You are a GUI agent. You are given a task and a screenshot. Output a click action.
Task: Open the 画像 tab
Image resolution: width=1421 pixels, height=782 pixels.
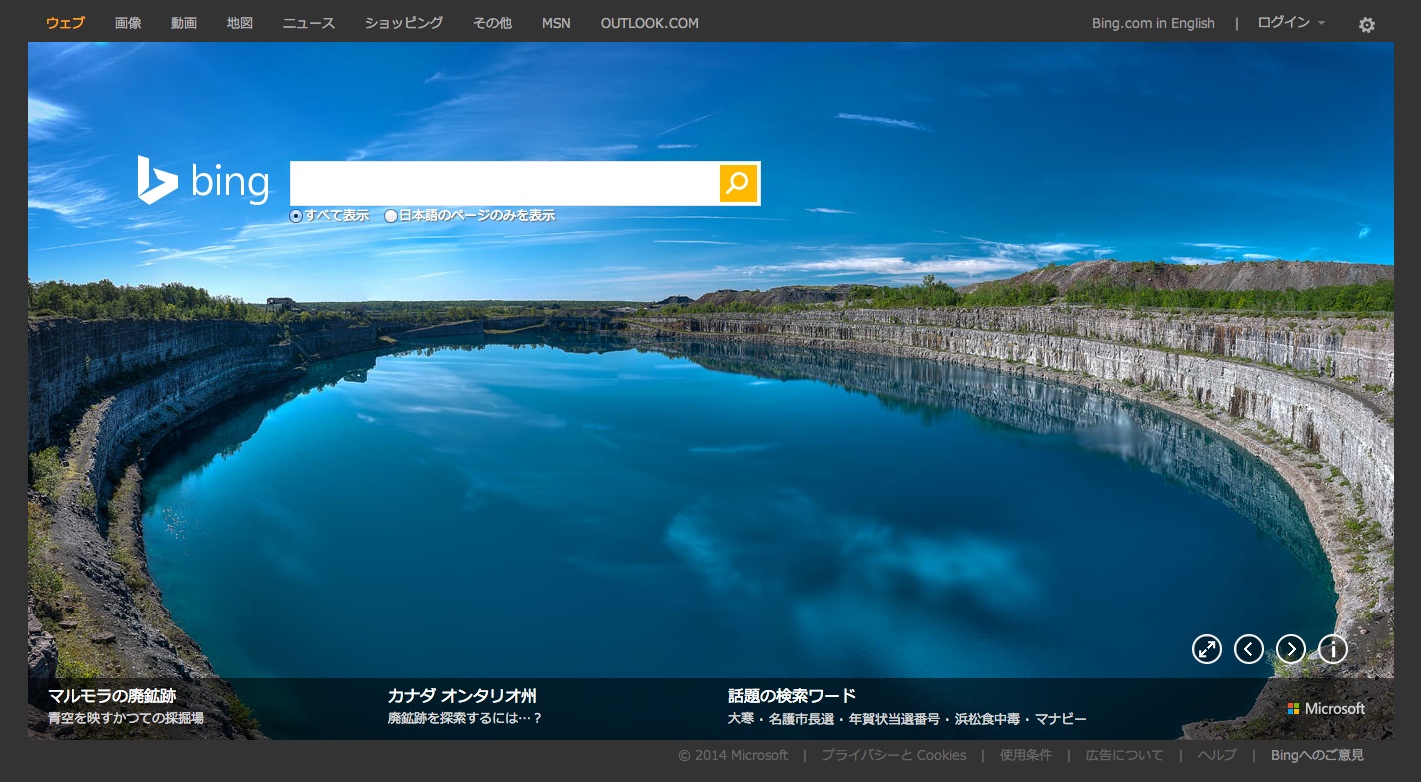128,23
